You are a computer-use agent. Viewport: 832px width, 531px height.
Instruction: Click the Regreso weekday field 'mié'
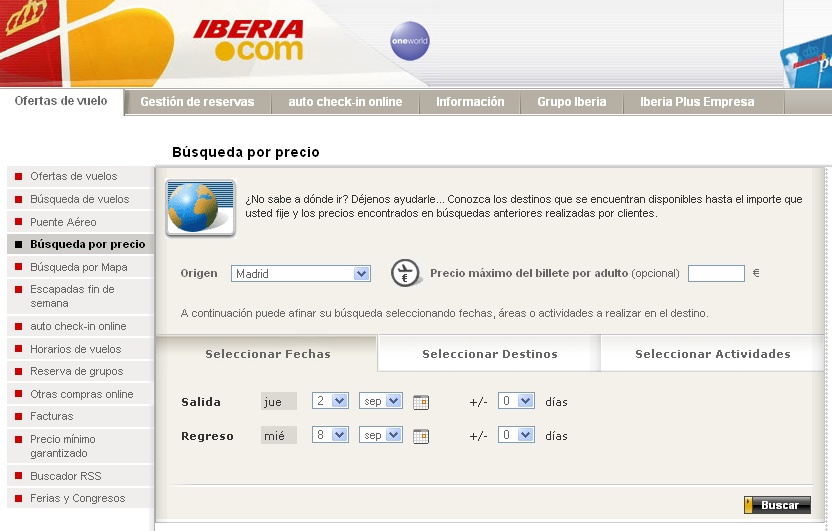279,436
